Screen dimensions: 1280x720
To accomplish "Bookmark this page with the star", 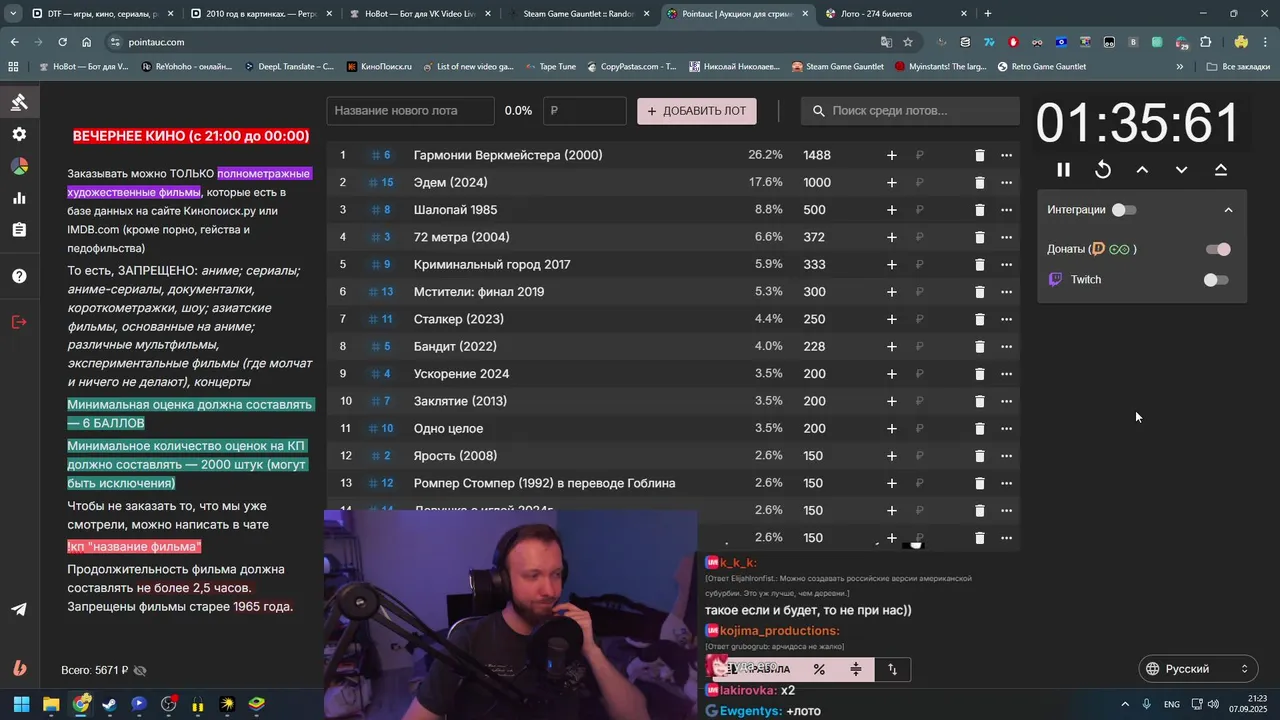I will (x=908, y=42).
